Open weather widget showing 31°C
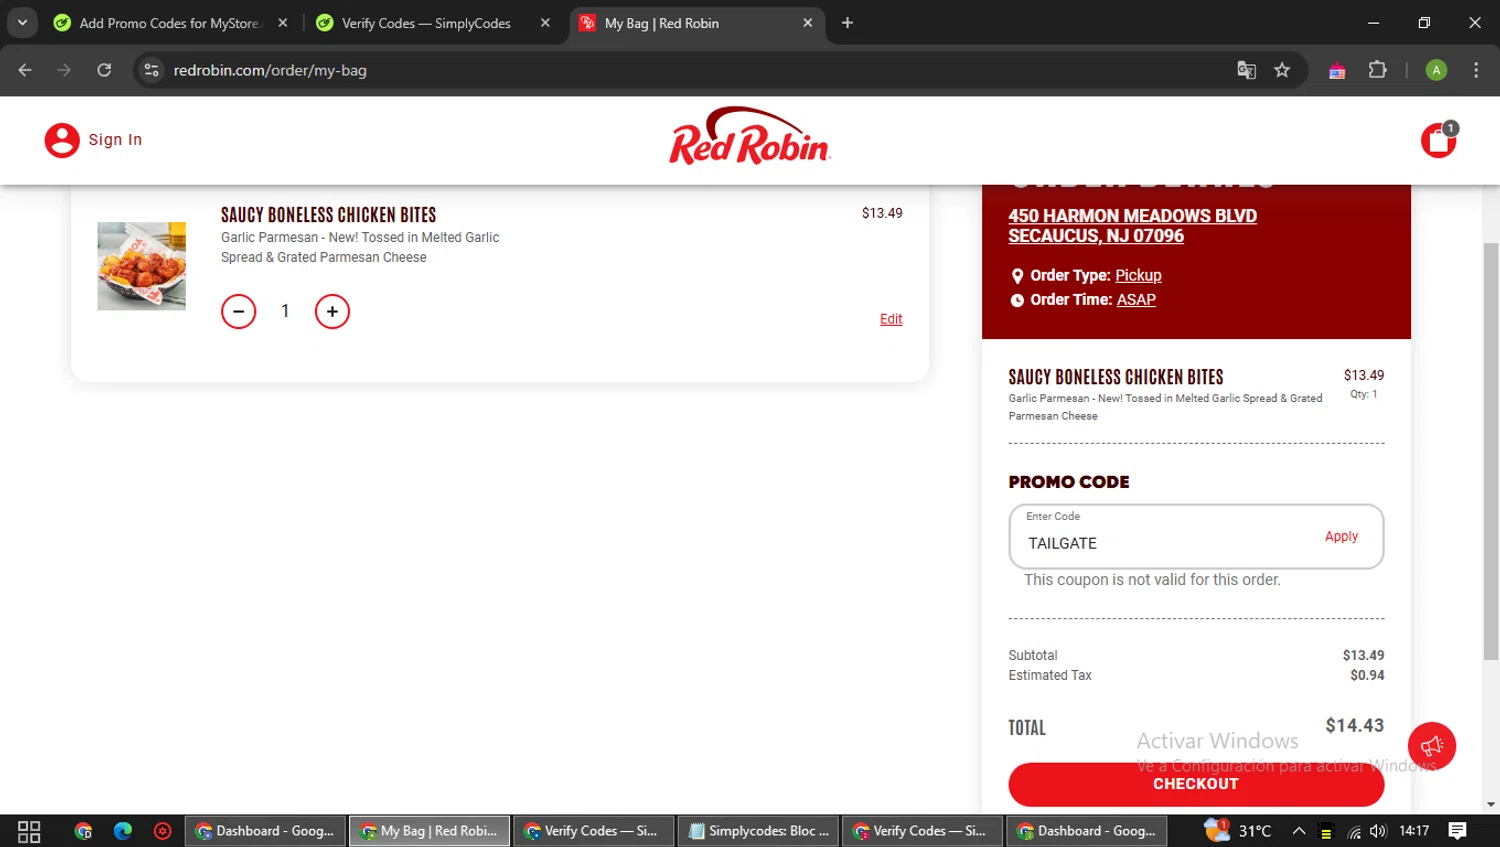The image size is (1500, 847). pos(1240,831)
